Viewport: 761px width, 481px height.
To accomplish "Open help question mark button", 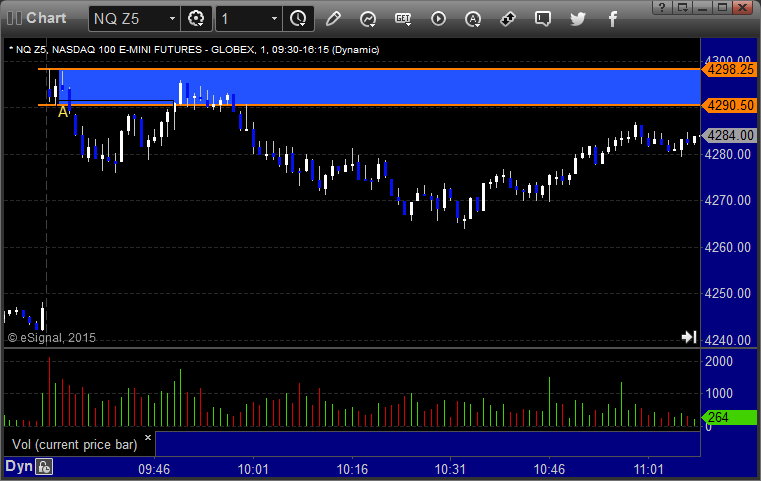I will [x=662, y=7].
